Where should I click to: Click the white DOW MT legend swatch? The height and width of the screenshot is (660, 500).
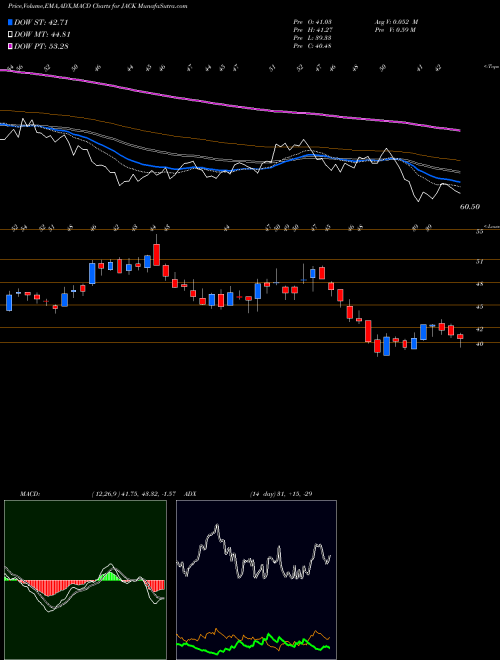[x=10, y=35]
